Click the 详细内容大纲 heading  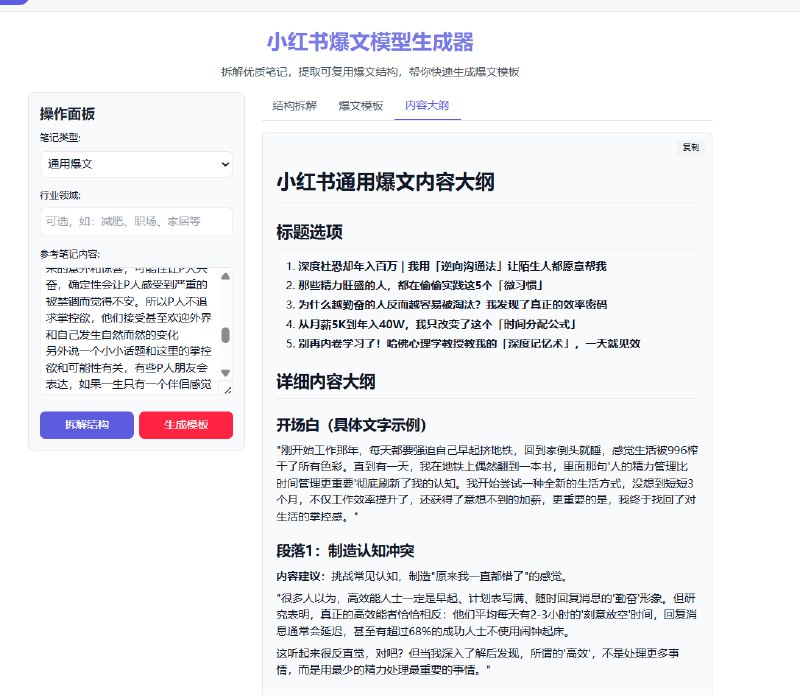pos(326,382)
